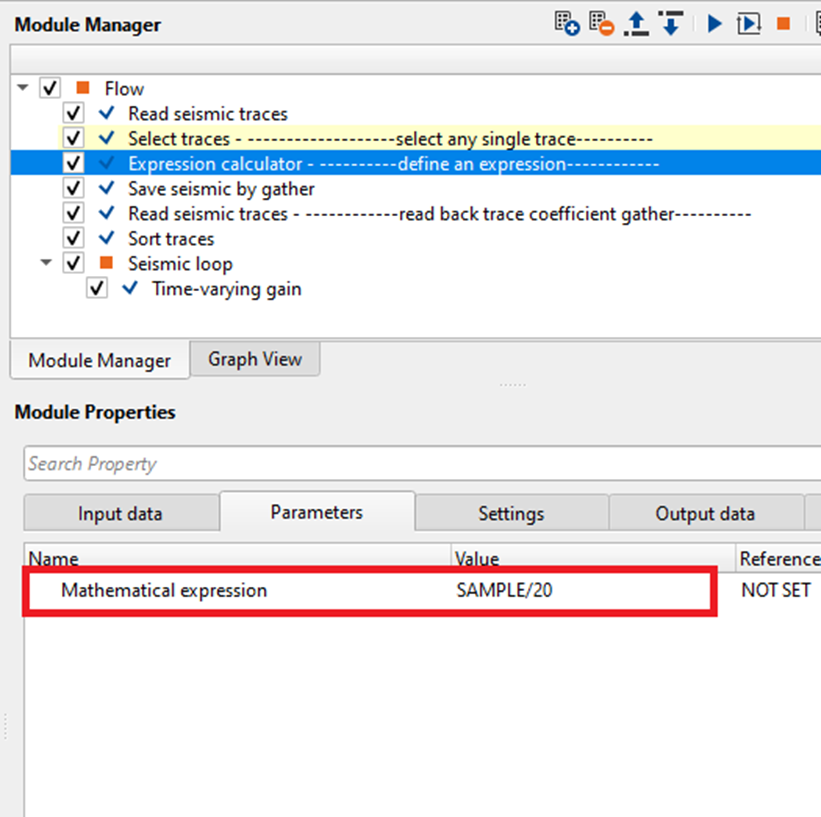821x817 pixels.
Task: Click the SAMPLE/20 expression value
Action: 504,591
